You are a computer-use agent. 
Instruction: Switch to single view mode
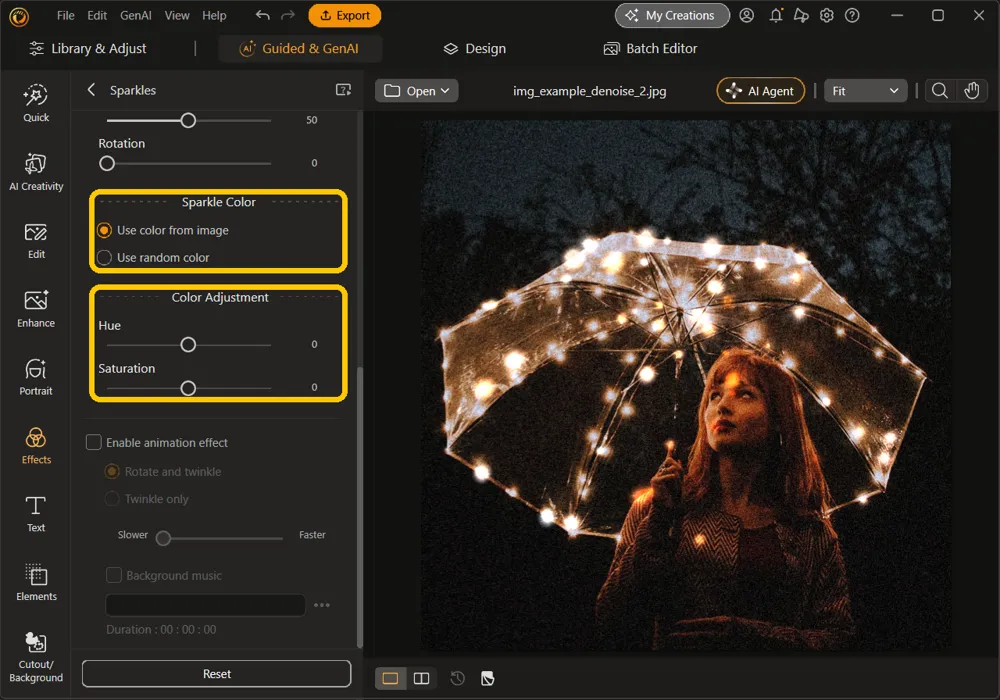[x=390, y=678]
